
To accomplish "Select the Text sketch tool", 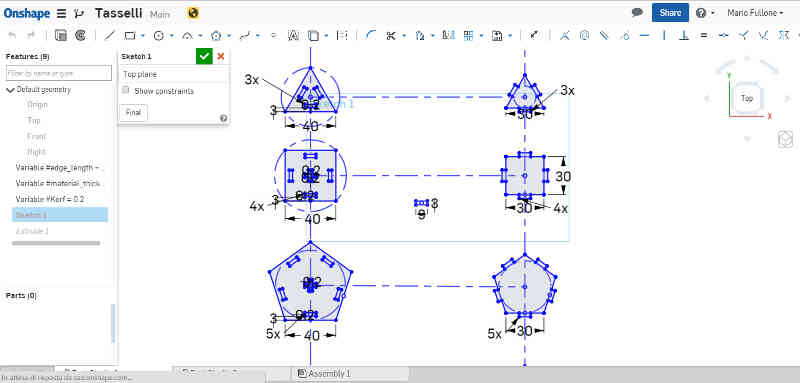I will tap(293, 35).
